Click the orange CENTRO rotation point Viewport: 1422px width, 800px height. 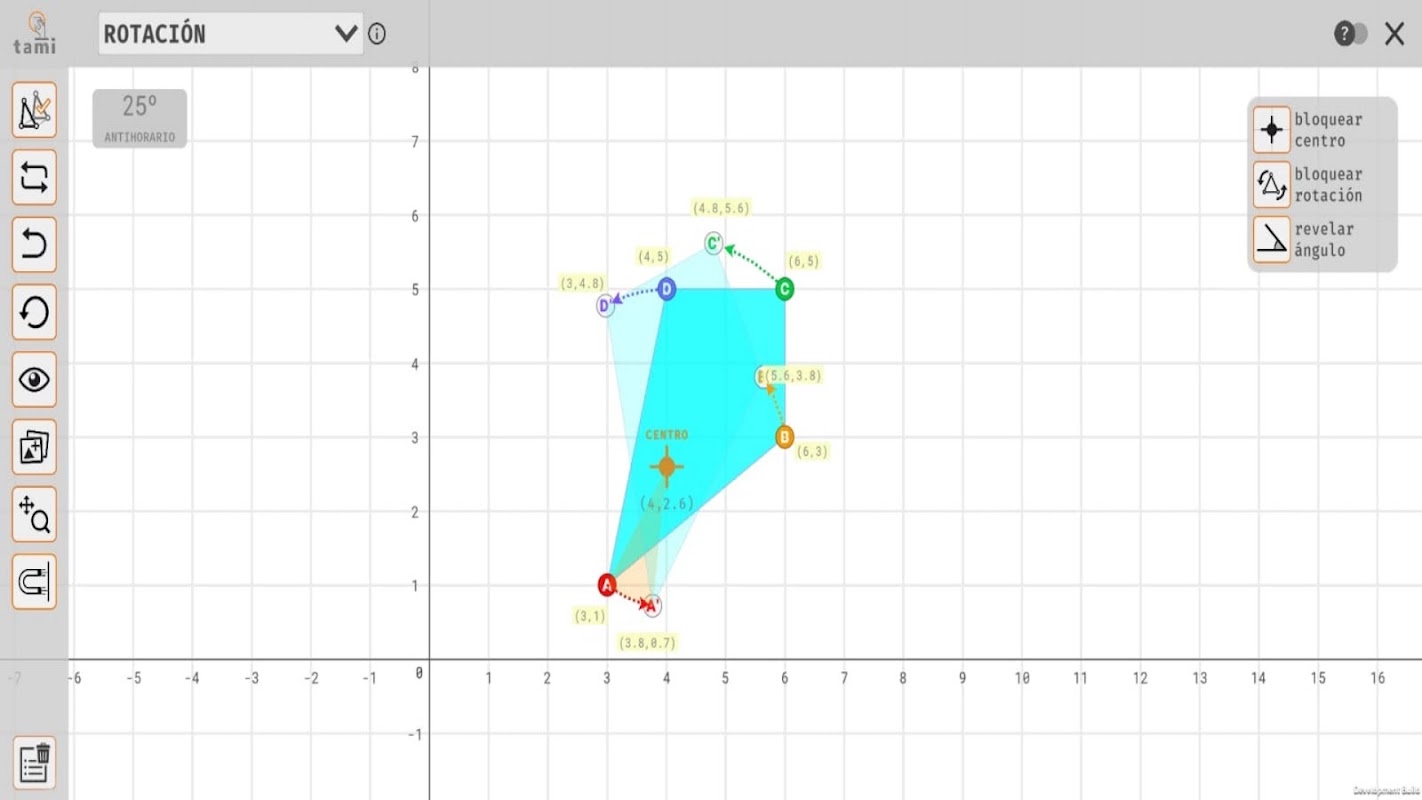(667, 466)
